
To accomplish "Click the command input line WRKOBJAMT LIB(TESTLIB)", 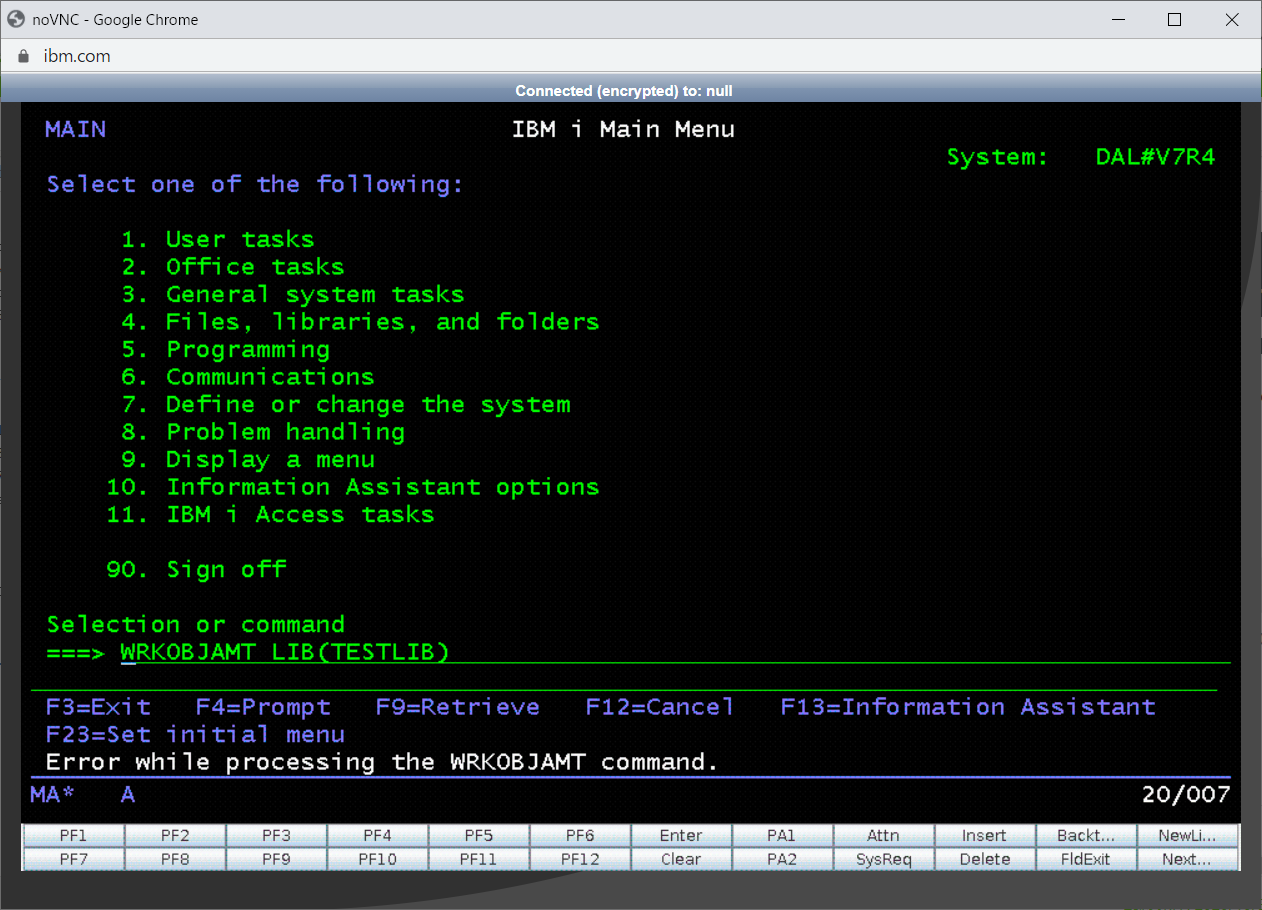I will pyautogui.click(x=675, y=652).
